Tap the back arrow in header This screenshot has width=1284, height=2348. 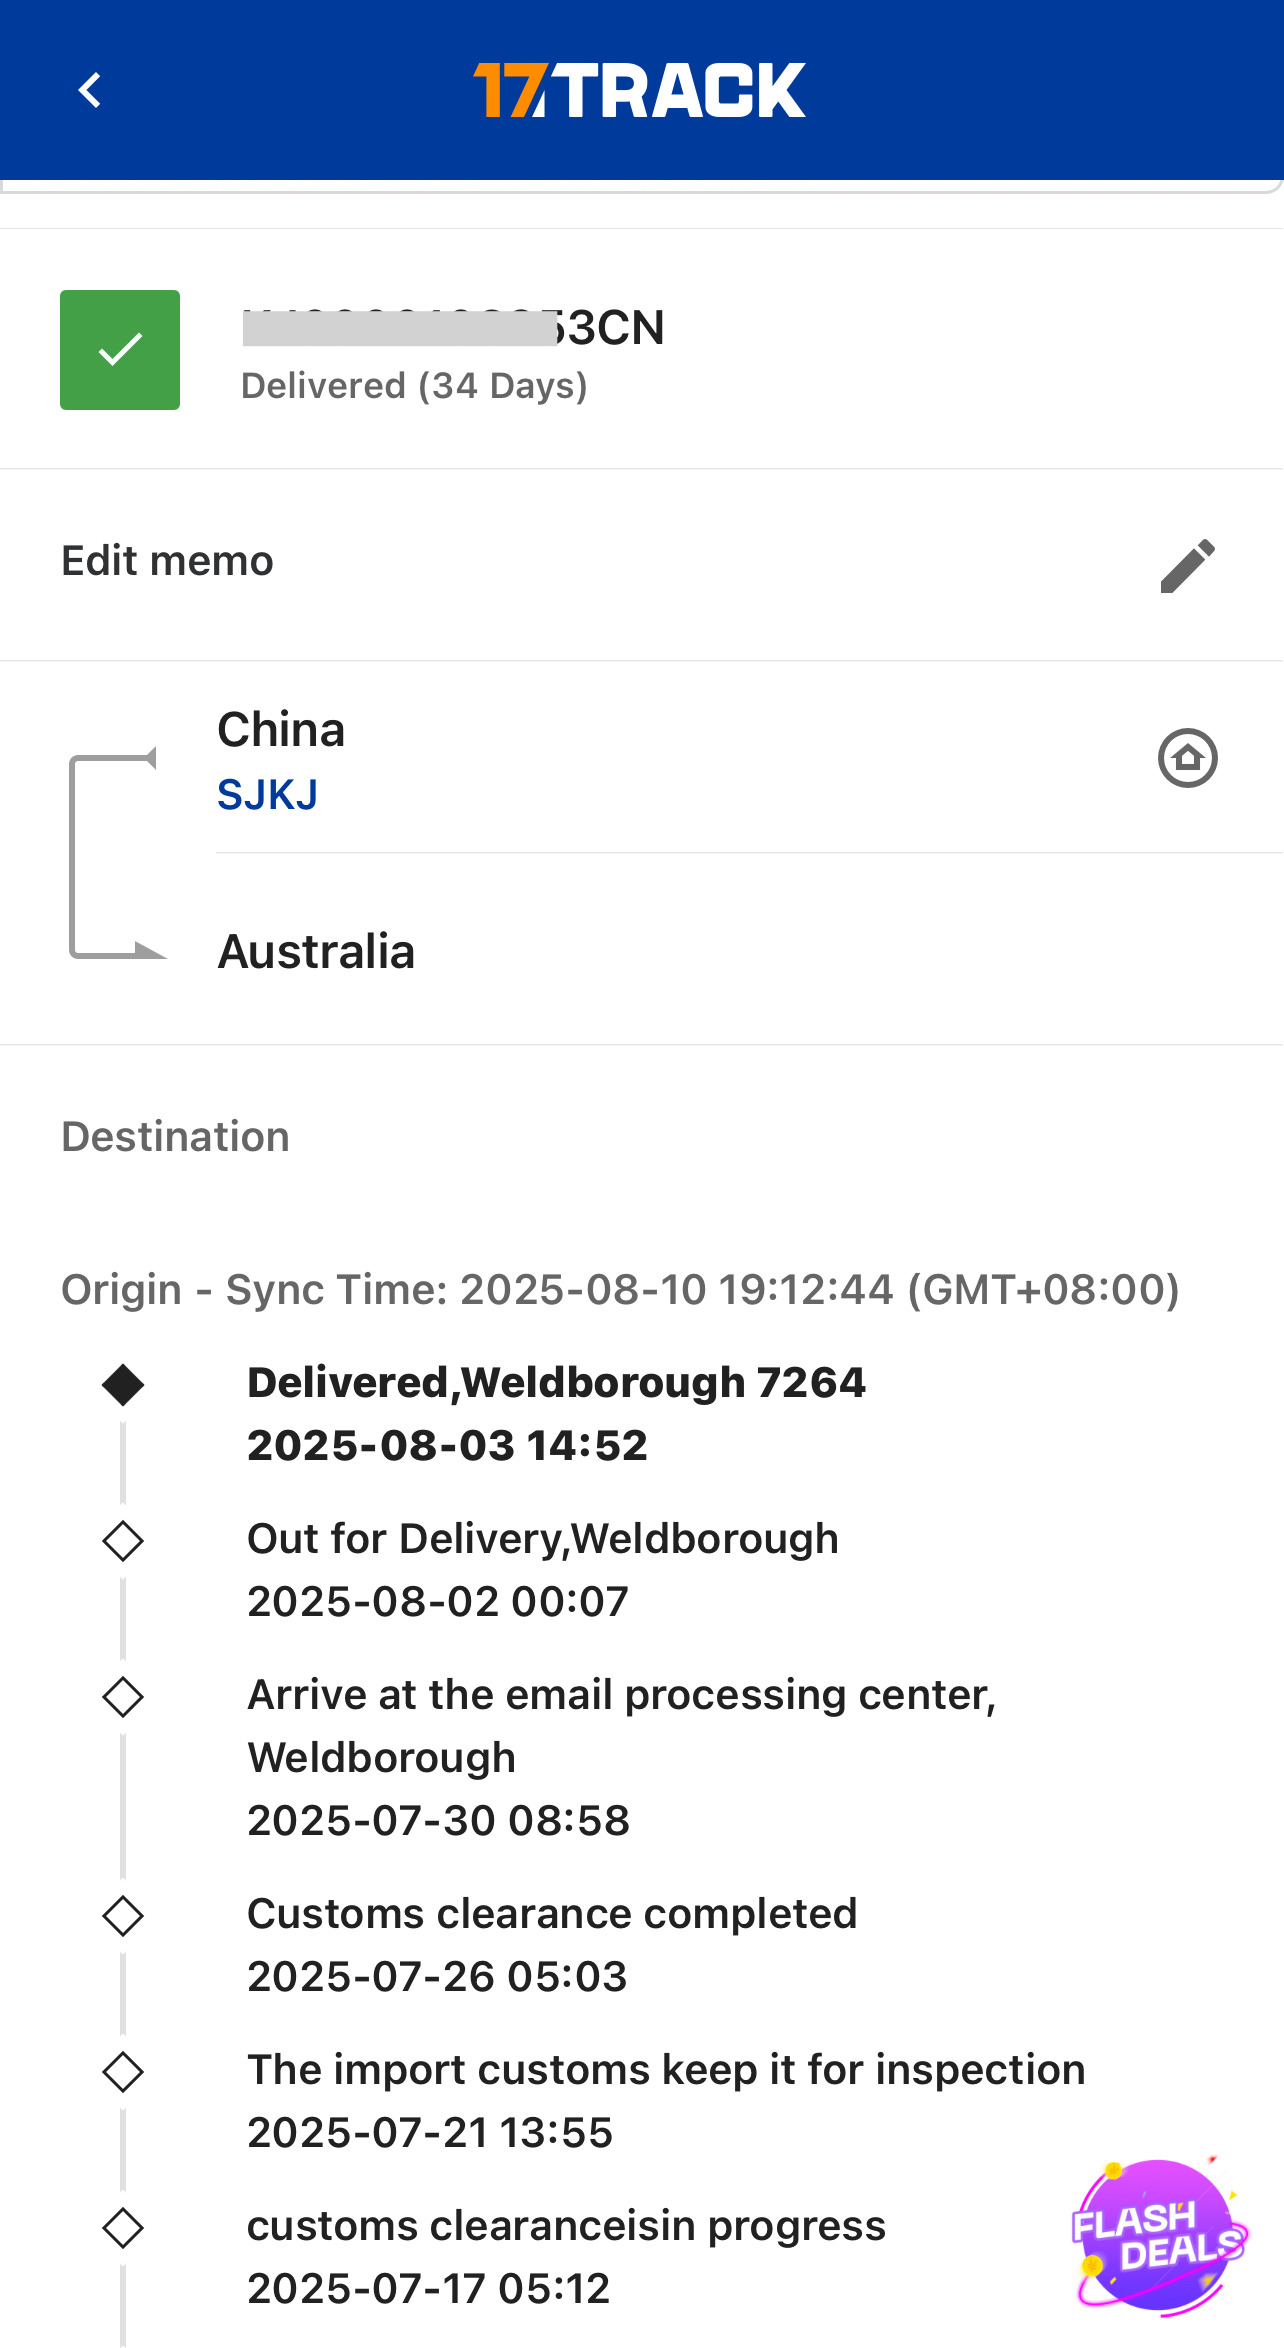(90, 90)
